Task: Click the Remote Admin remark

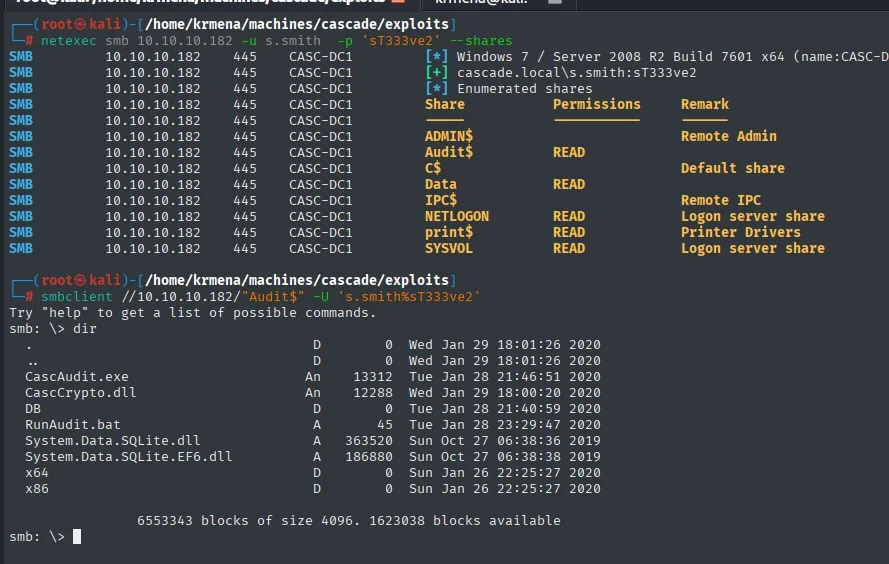Action: pos(729,136)
